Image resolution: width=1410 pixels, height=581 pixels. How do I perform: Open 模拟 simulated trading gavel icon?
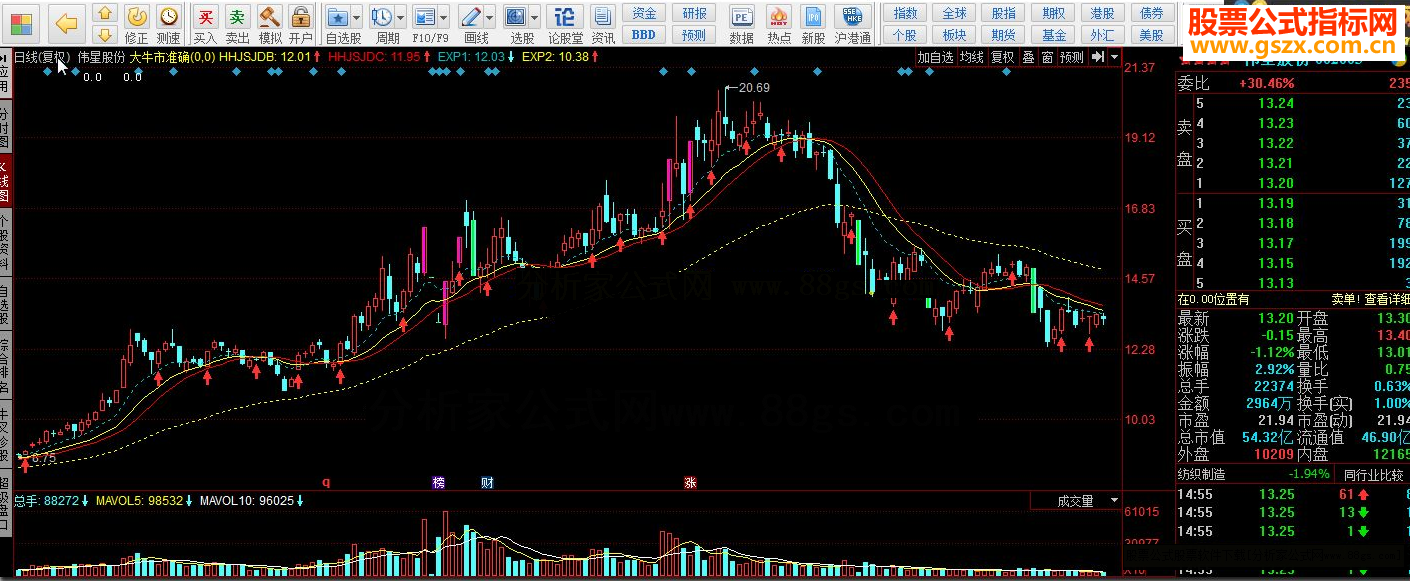pyautogui.click(x=269, y=24)
